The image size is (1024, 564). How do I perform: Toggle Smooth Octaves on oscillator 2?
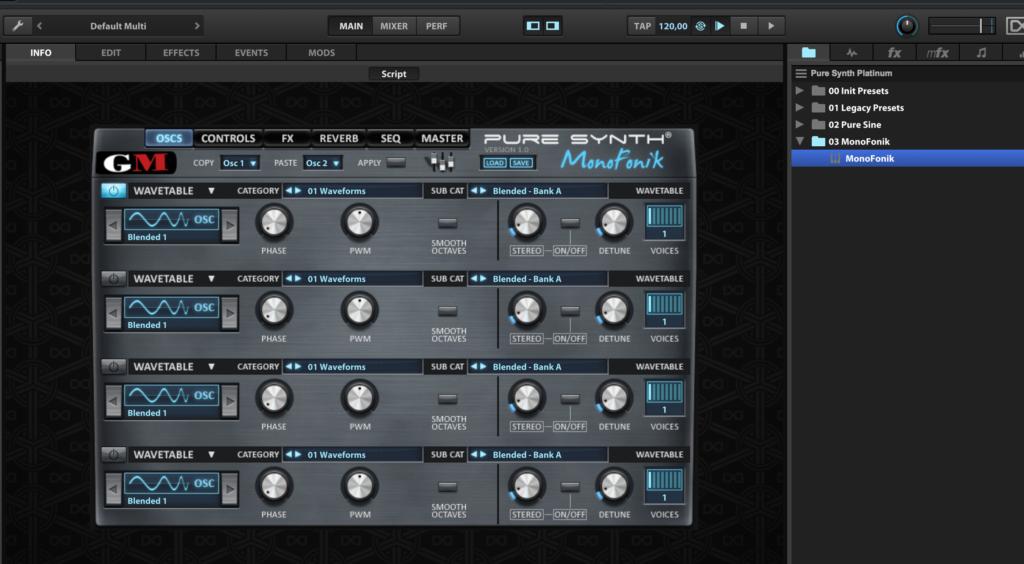(x=447, y=311)
